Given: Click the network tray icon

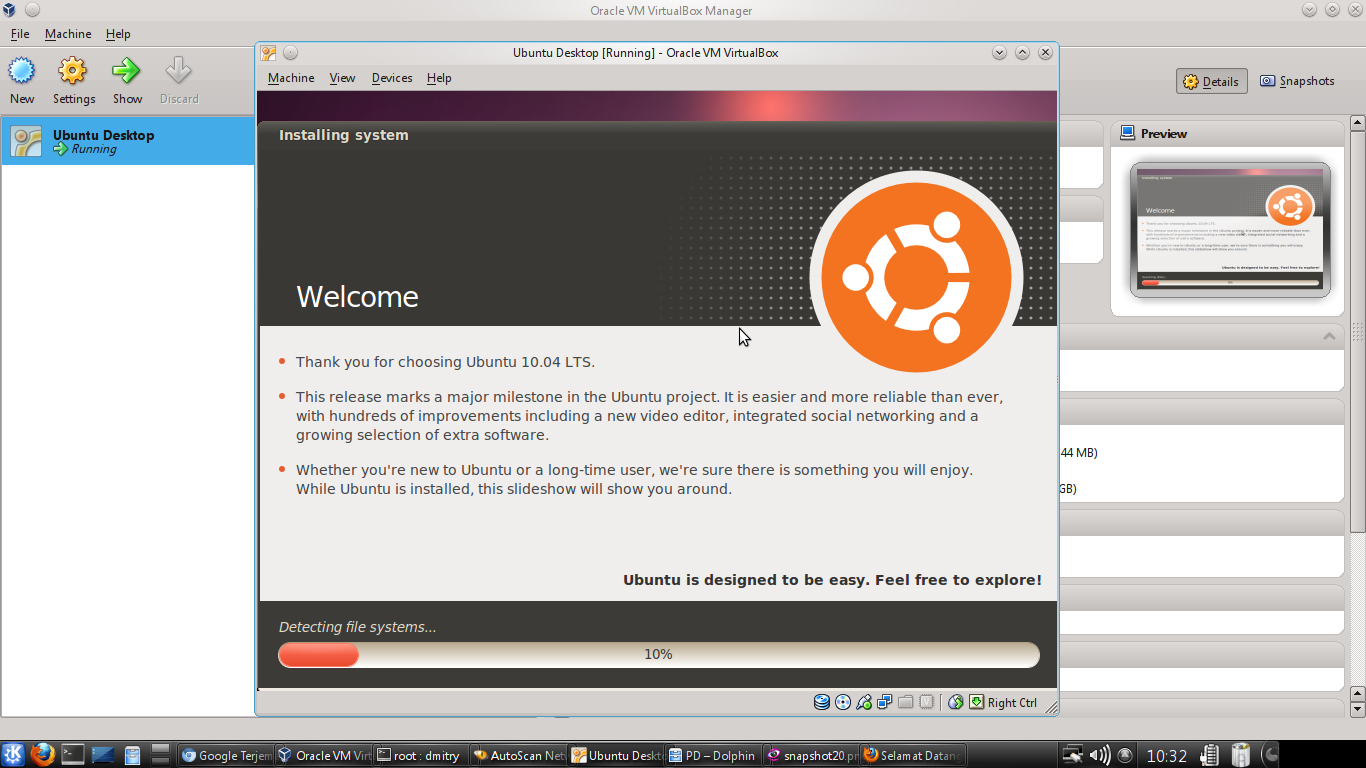Looking at the screenshot, I should 1072,755.
